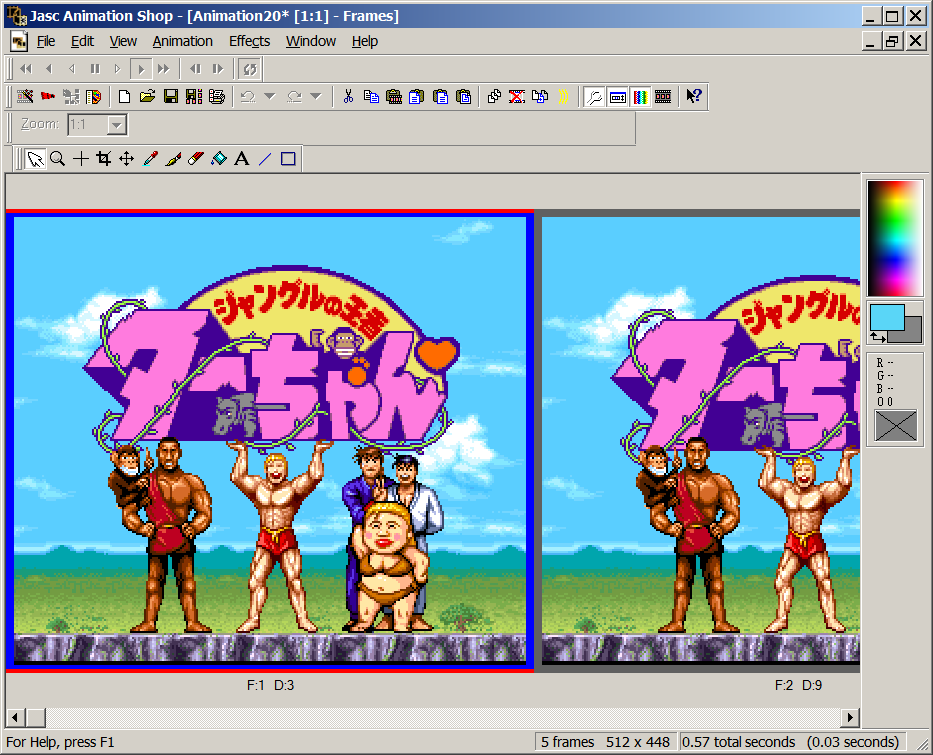Click the Redo arrow button
The image size is (933, 755).
[295, 96]
